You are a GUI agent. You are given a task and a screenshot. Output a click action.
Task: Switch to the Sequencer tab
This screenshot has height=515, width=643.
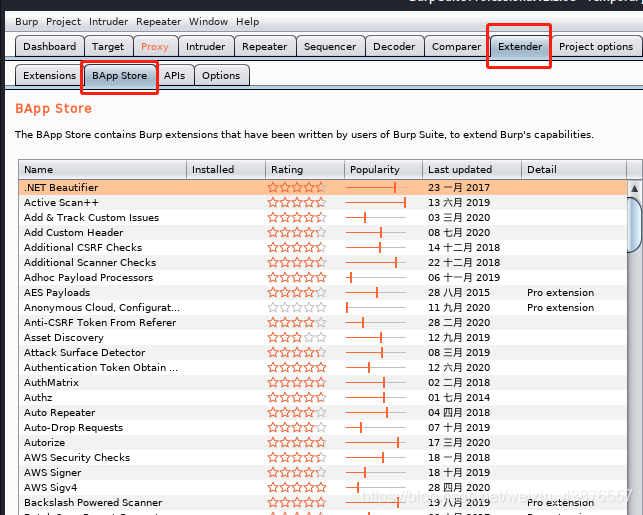click(x=330, y=46)
